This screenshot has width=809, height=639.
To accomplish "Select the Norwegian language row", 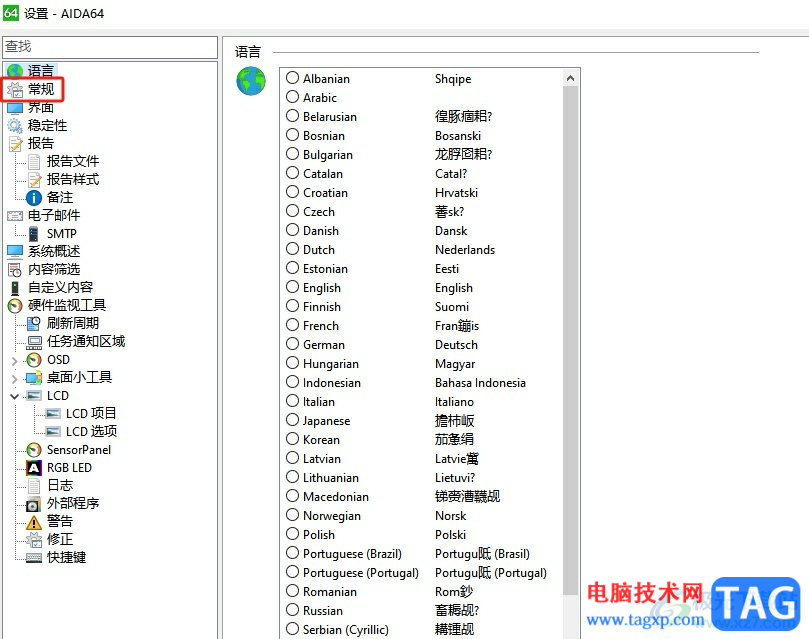I will 423,515.
